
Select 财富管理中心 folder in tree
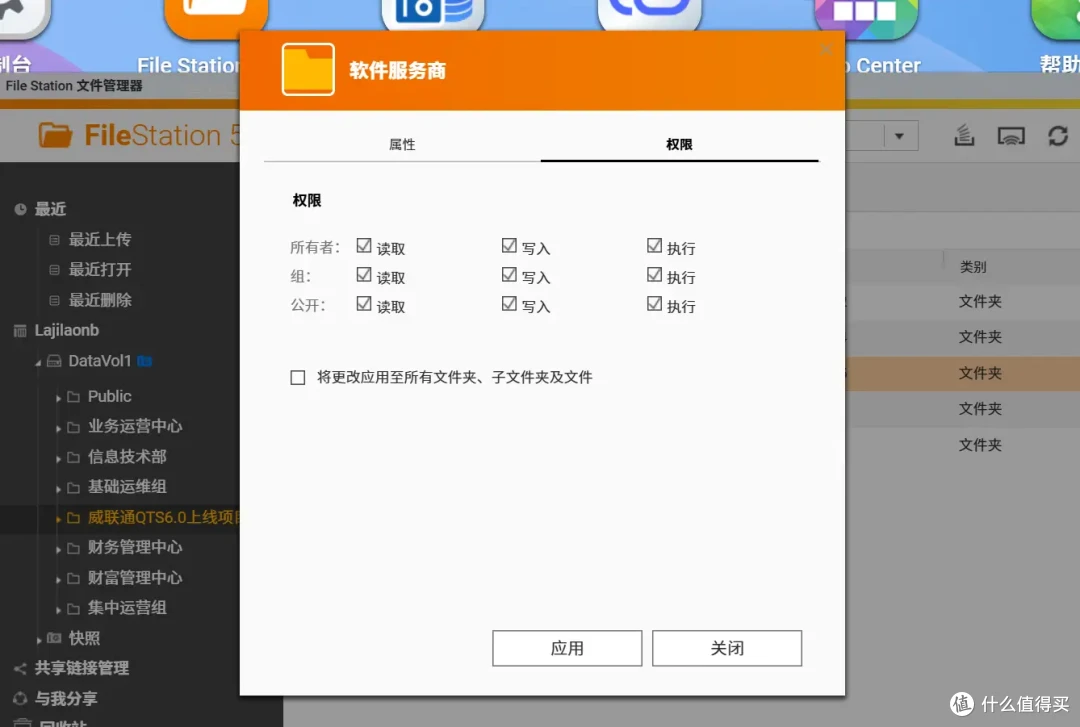click(x=135, y=577)
